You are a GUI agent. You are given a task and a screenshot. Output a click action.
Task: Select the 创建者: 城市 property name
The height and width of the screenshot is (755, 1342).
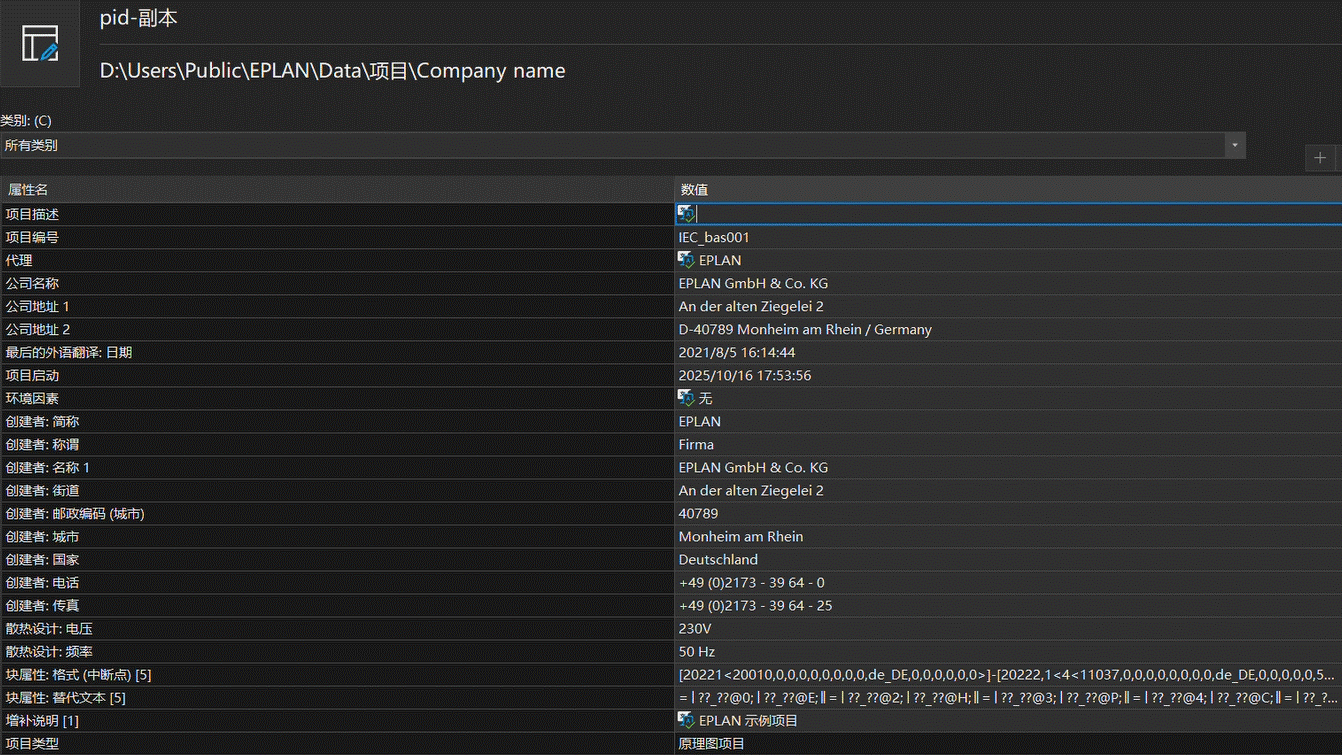click(42, 536)
